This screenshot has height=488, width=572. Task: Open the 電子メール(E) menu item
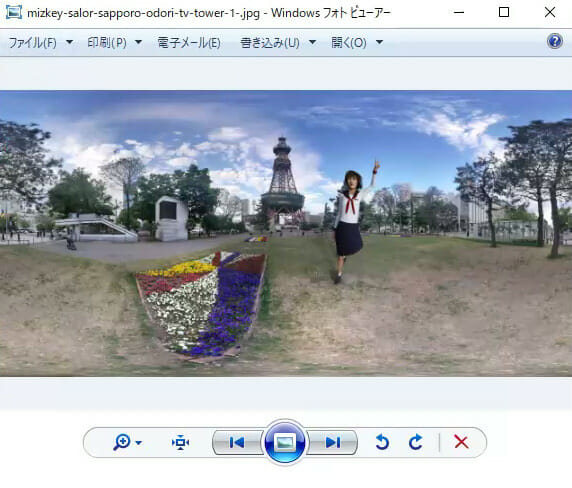(189, 43)
